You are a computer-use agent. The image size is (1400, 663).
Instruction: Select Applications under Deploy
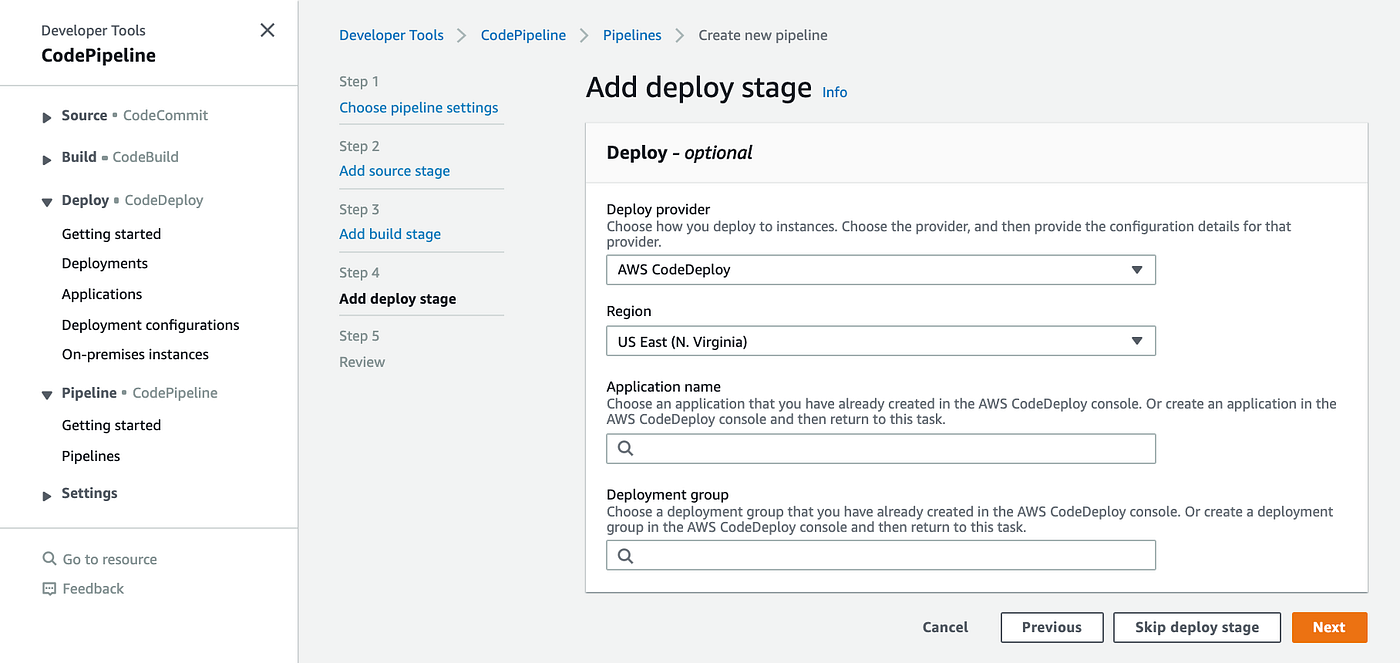click(102, 294)
